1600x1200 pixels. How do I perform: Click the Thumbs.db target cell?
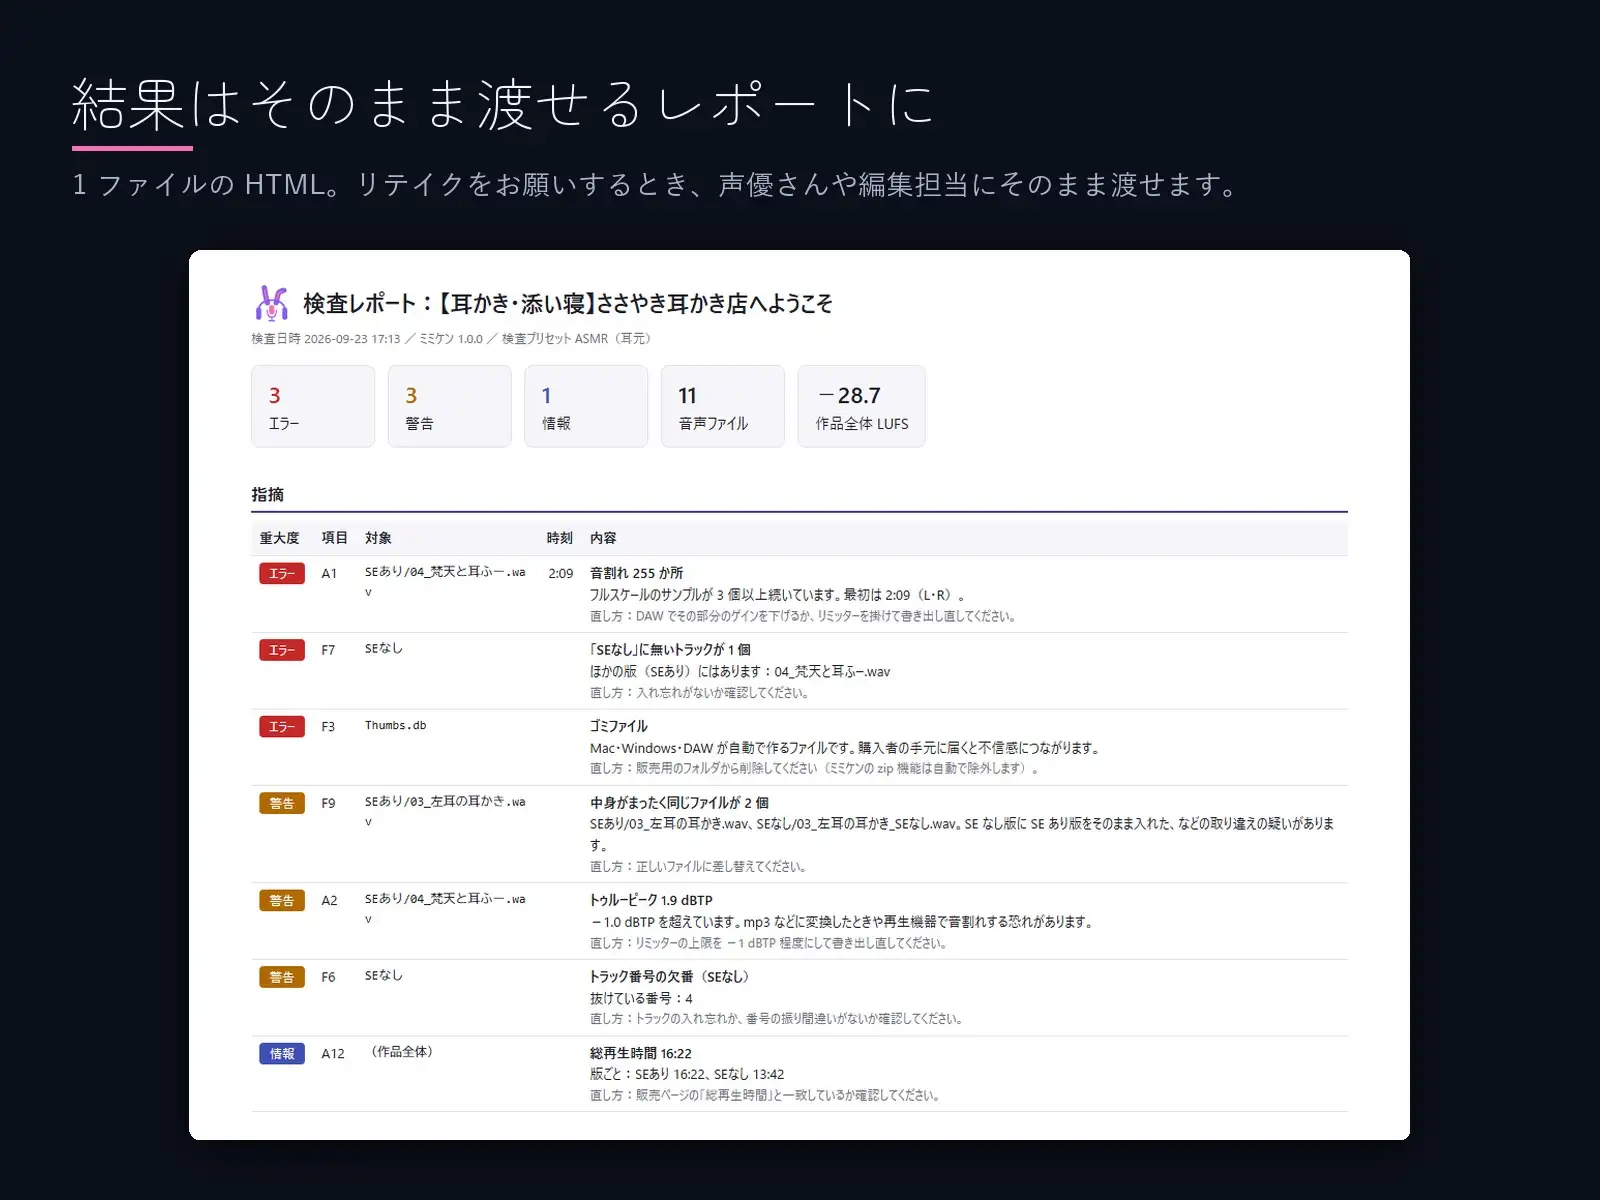tap(395, 725)
